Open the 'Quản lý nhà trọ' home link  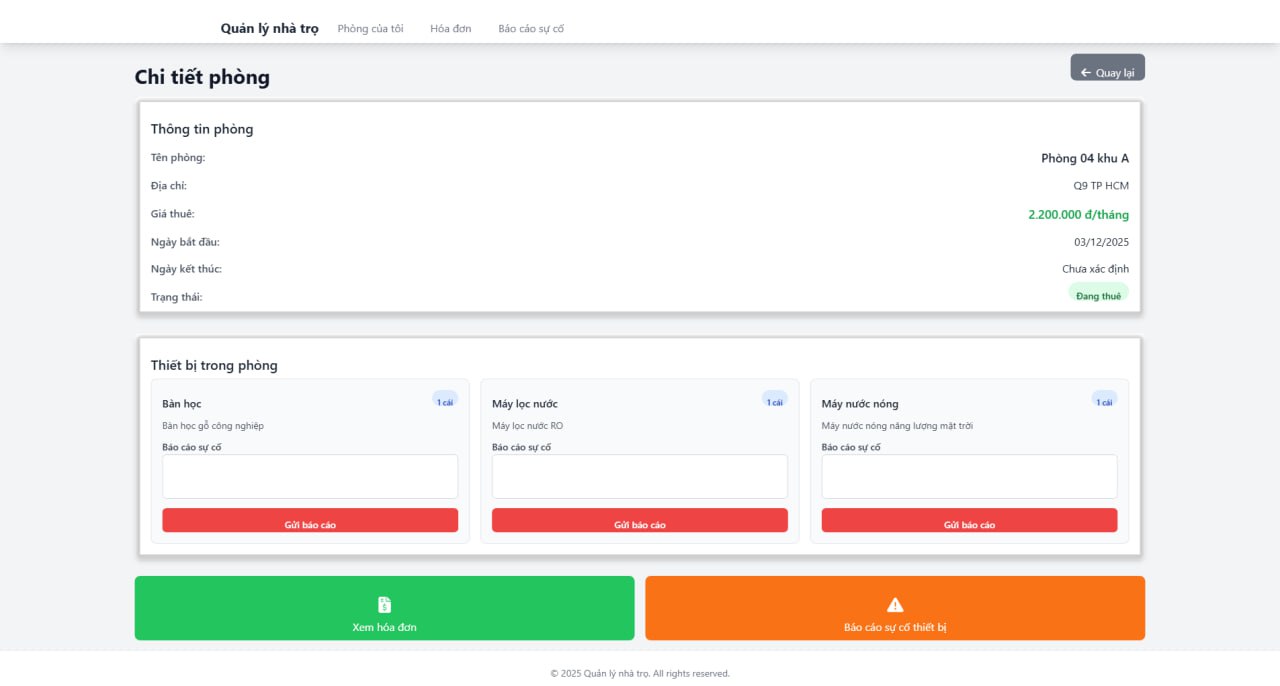click(x=269, y=28)
